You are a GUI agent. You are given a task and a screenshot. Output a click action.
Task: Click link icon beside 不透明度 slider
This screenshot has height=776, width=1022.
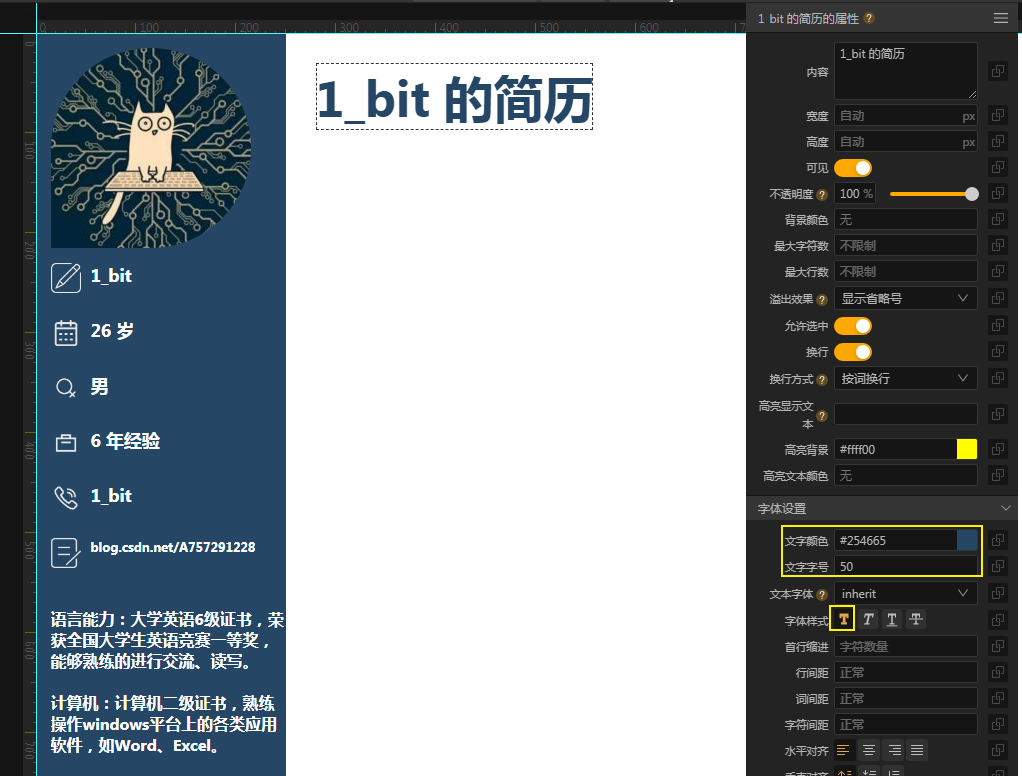tap(997, 194)
